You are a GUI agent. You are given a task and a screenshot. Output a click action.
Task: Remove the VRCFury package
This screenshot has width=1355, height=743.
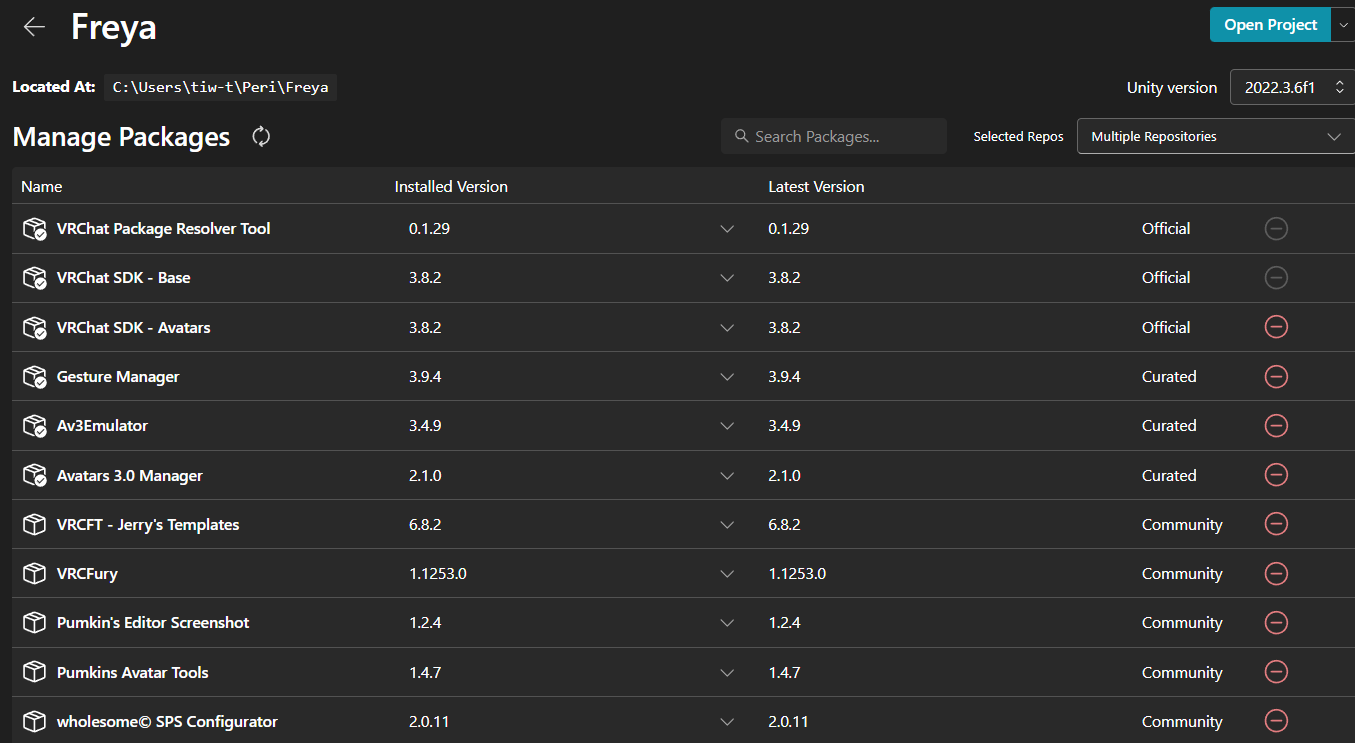[1276, 574]
